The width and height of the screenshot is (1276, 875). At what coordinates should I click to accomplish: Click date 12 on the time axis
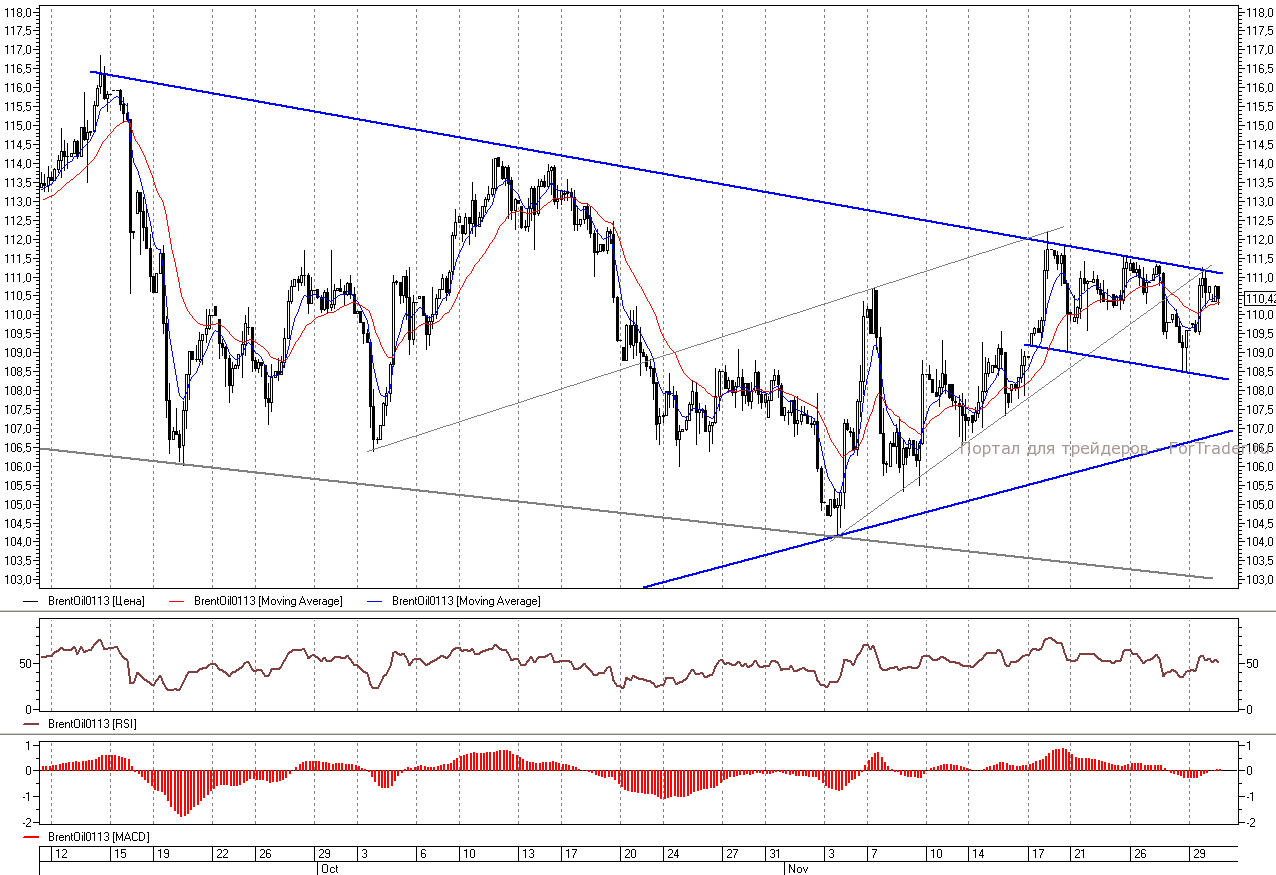60,854
